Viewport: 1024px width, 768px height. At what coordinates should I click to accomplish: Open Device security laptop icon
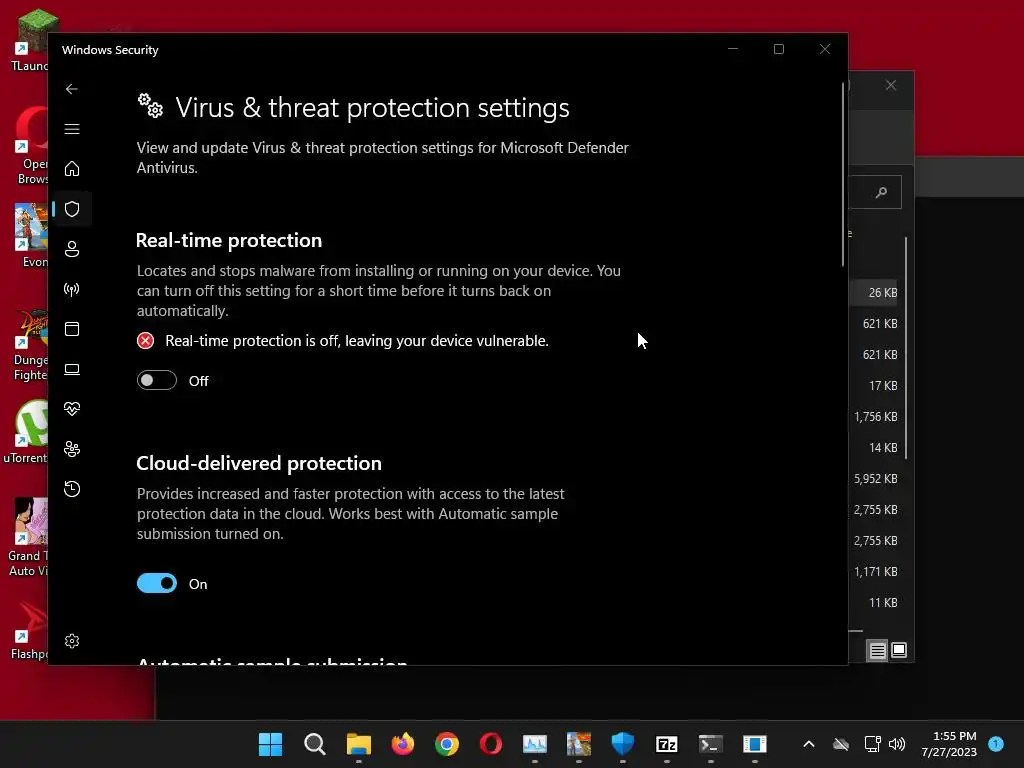click(x=72, y=369)
